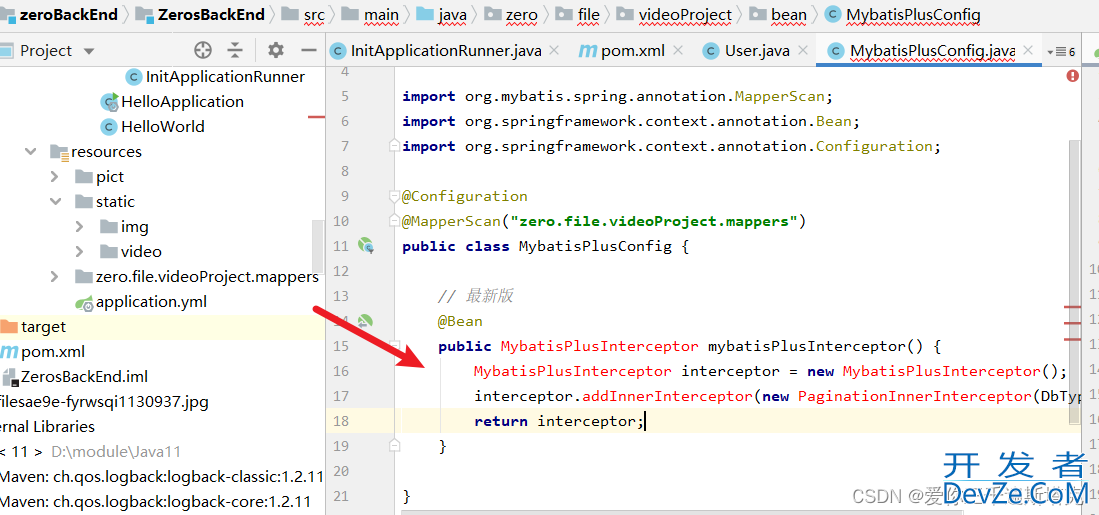This screenshot has height=515, width=1099.
Task: Switch to InitApplicationRunner.java tab
Action: click(x=446, y=50)
